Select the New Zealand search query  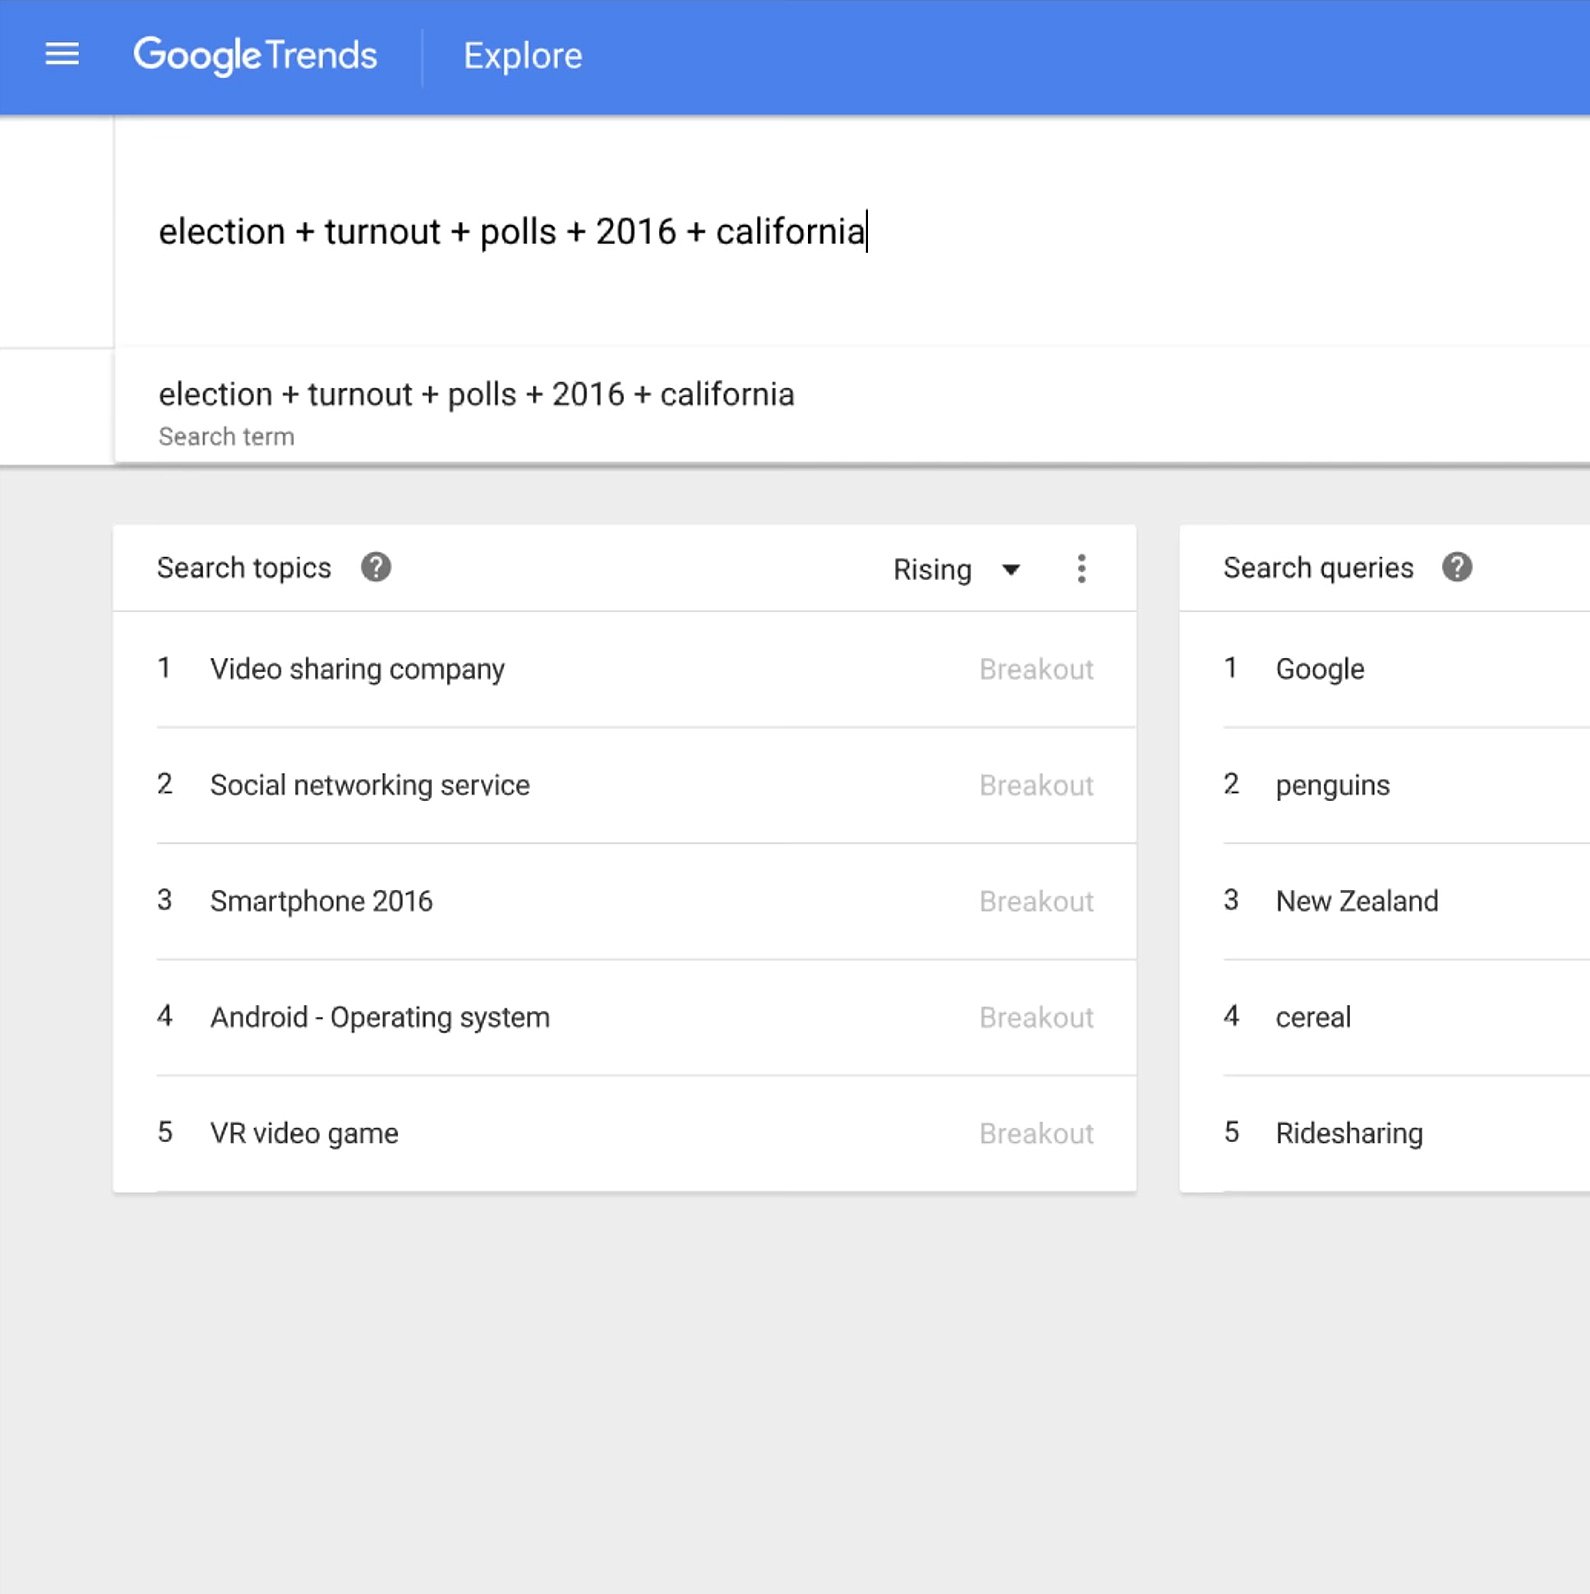tap(1357, 901)
